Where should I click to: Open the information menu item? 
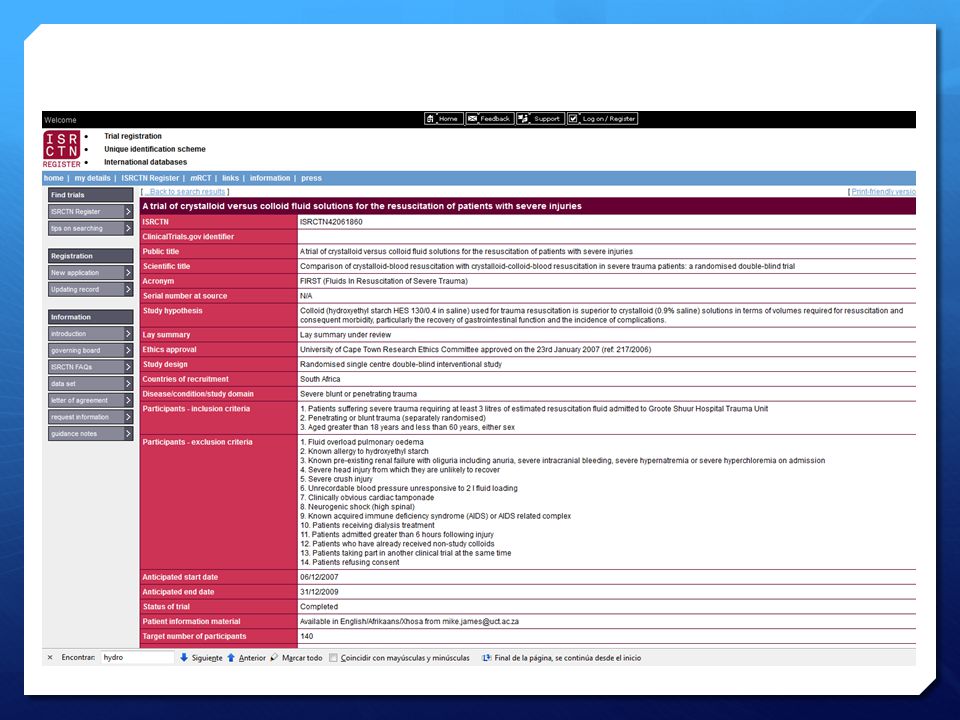click(x=269, y=178)
